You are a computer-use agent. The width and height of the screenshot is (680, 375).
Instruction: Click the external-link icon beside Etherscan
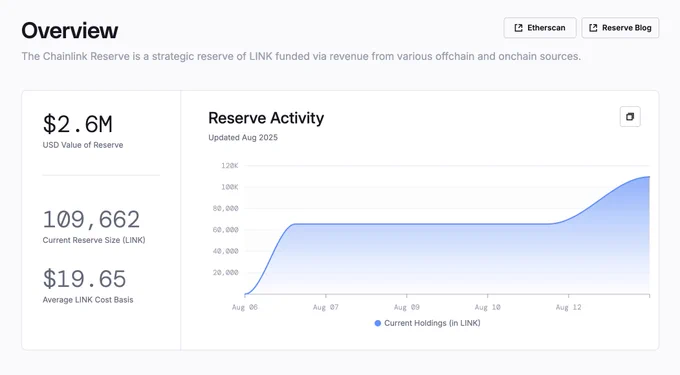(x=518, y=28)
